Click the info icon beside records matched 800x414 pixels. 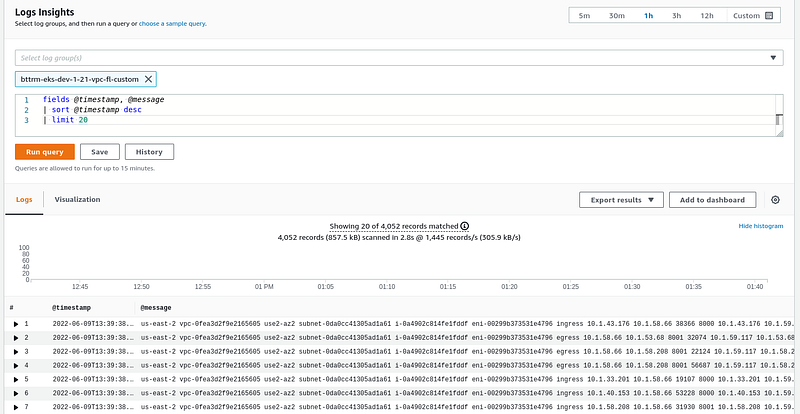[x=464, y=226]
